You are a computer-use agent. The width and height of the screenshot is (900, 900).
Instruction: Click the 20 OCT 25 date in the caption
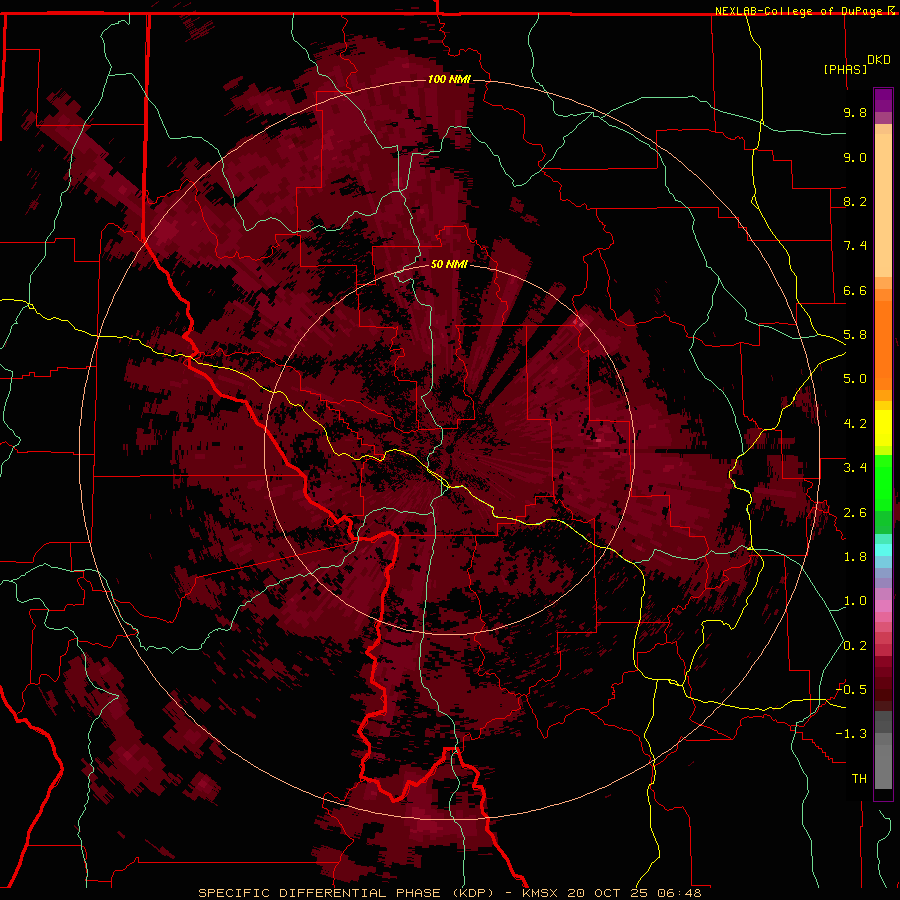coord(610,893)
